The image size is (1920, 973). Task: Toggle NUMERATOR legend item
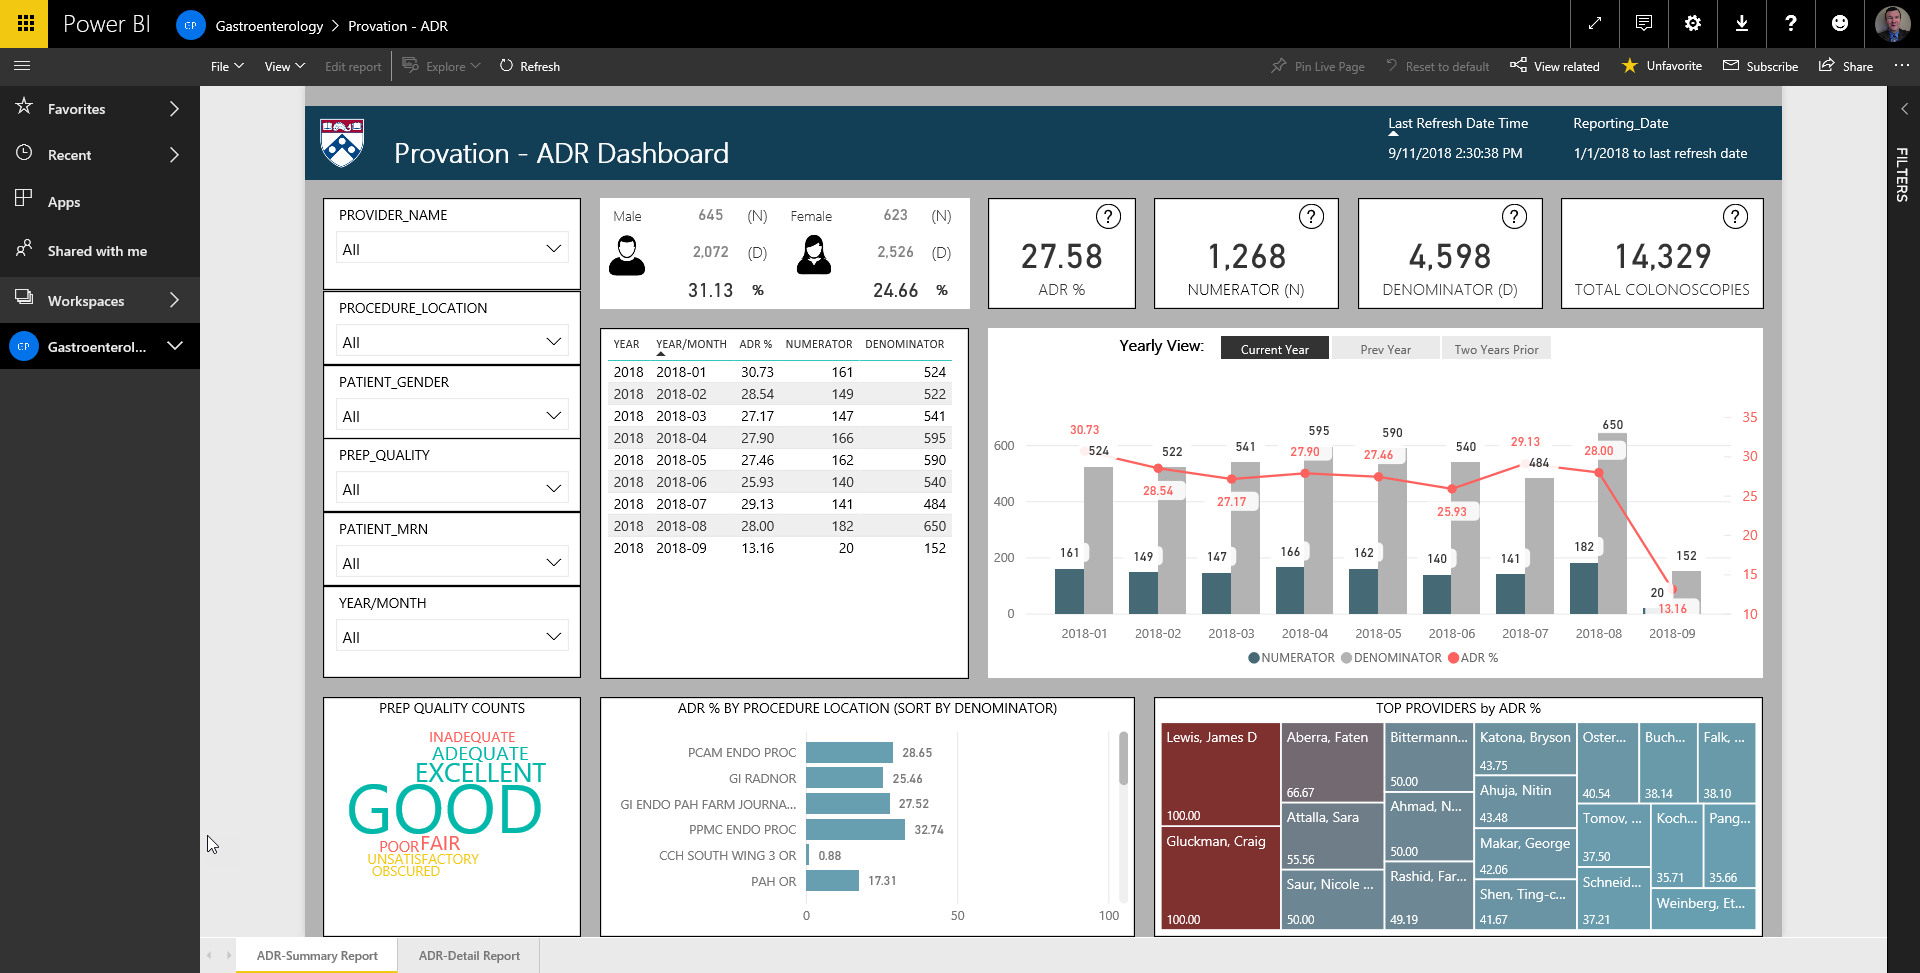pos(1291,658)
